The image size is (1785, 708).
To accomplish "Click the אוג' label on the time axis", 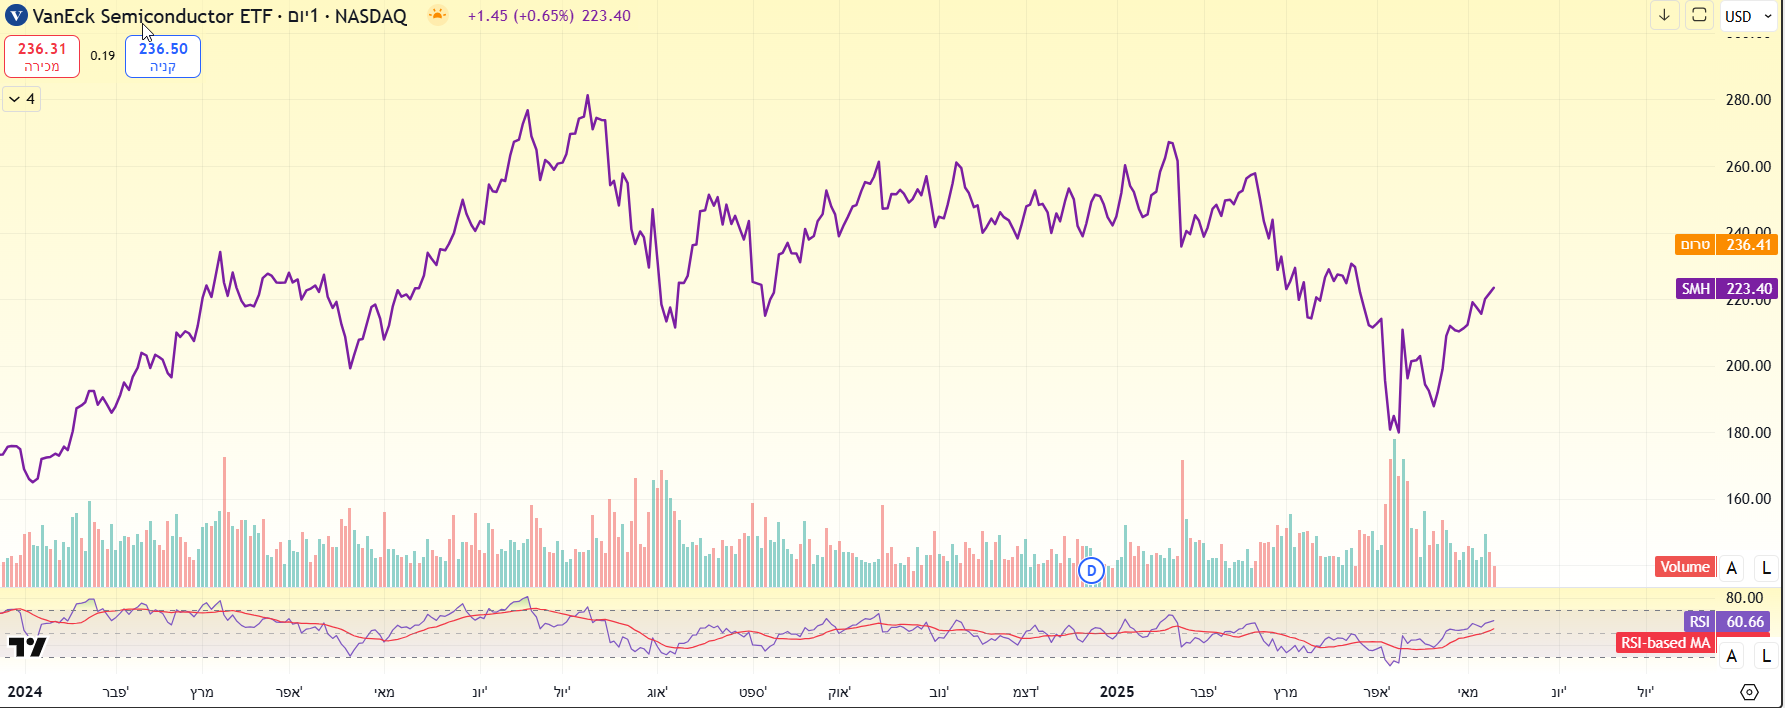I will (x=657, y=692).
